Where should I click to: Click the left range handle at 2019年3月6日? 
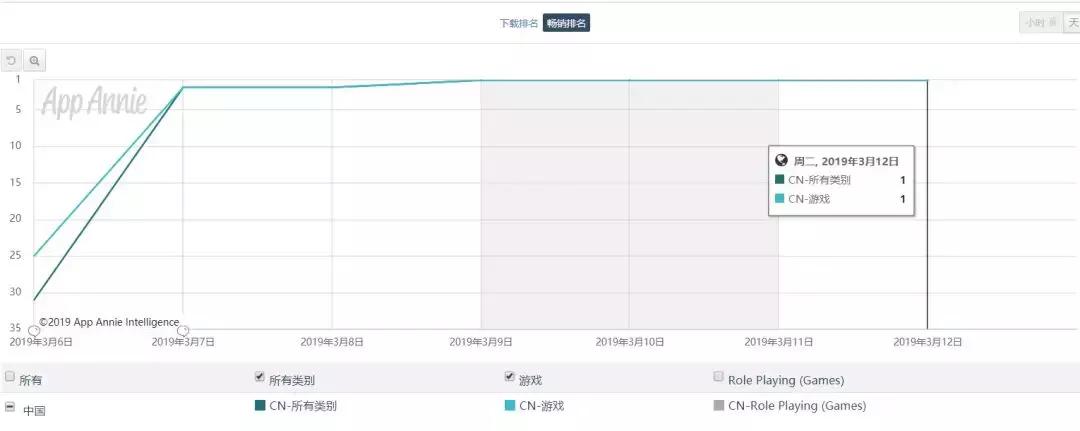coord(33,330)
